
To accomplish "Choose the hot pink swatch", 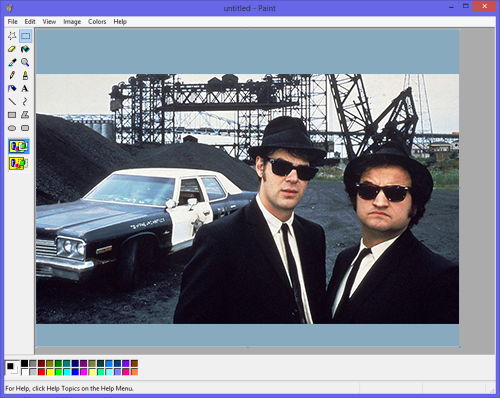I will coord(126,372).
